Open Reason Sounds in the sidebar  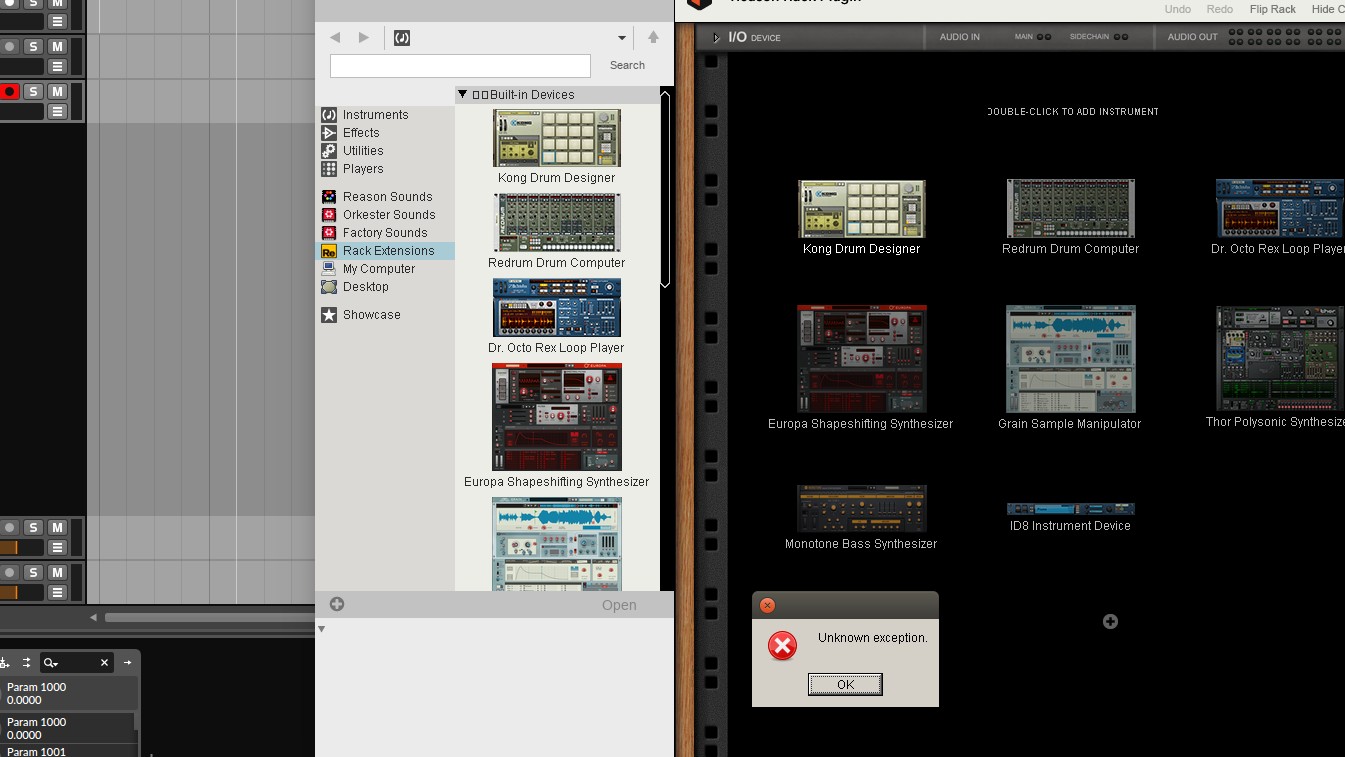[387, 197]
